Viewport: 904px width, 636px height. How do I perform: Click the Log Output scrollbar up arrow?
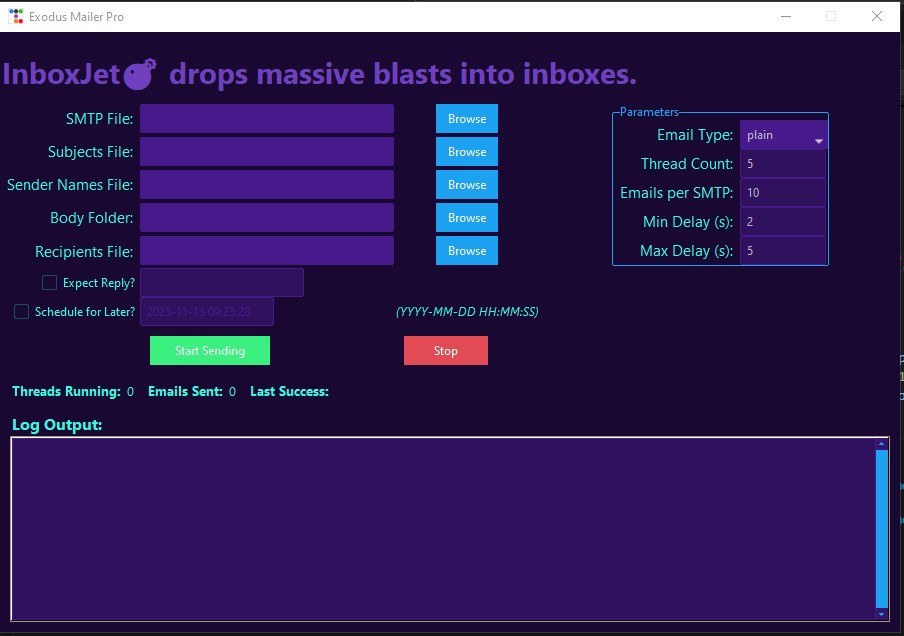pyautogui.click(x=881, y=441)
